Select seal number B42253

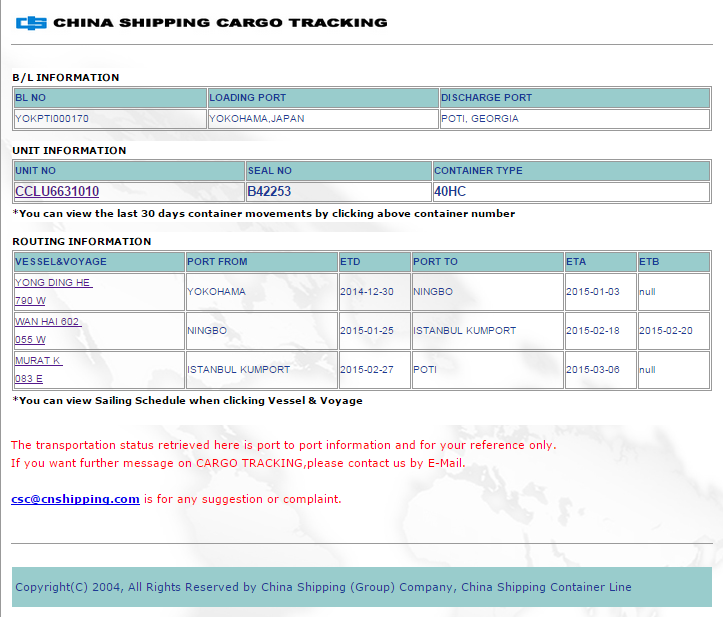(269, 191)
